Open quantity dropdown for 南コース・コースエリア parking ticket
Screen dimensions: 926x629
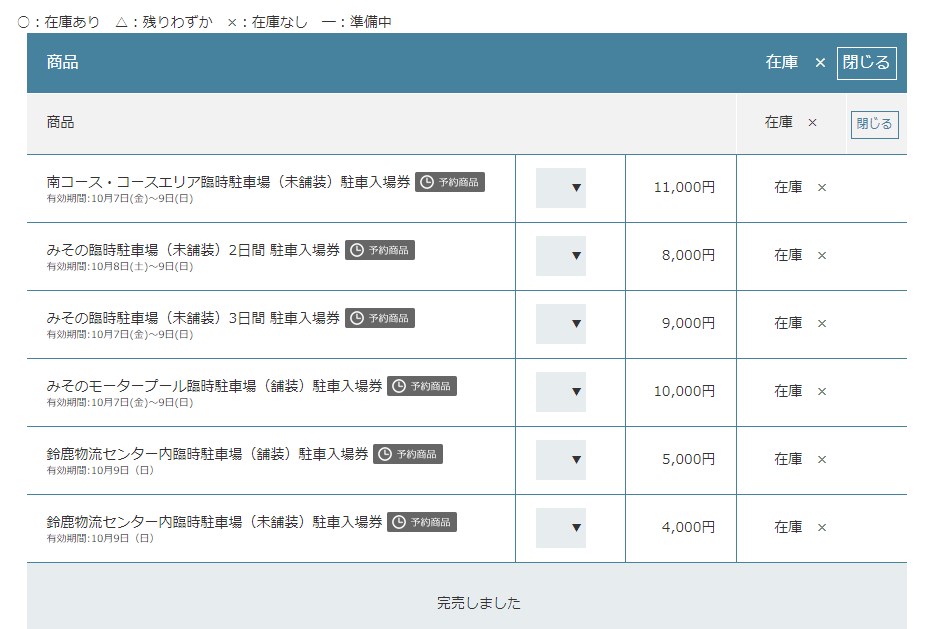561,188
